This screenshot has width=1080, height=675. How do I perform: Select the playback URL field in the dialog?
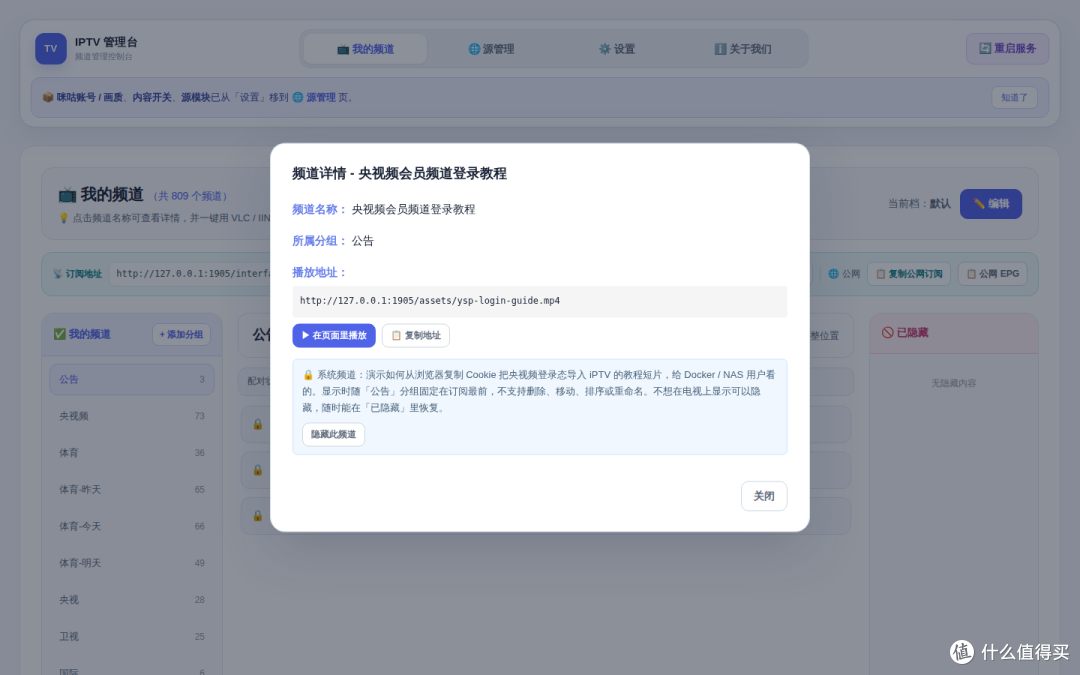(x=539, y=302)
